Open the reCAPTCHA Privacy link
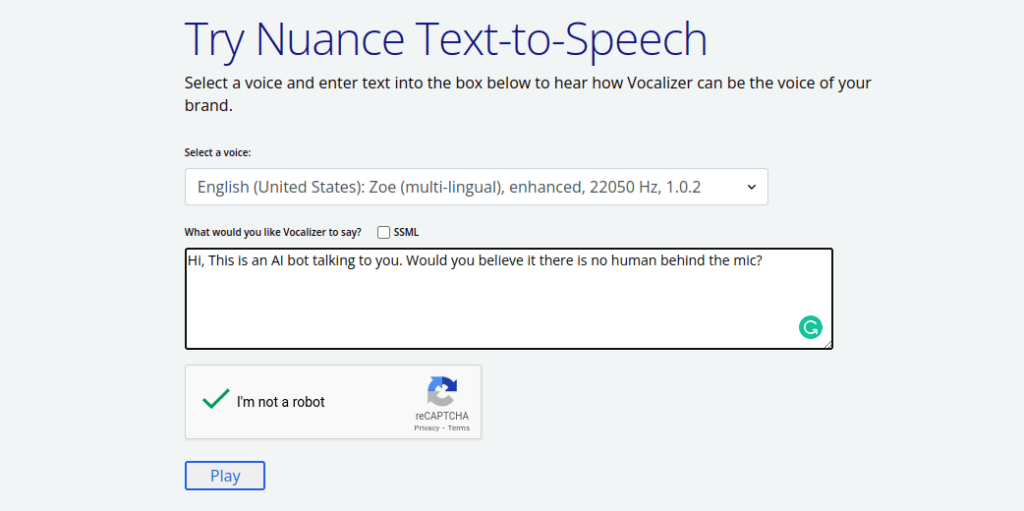 click(x=426, y=428)
